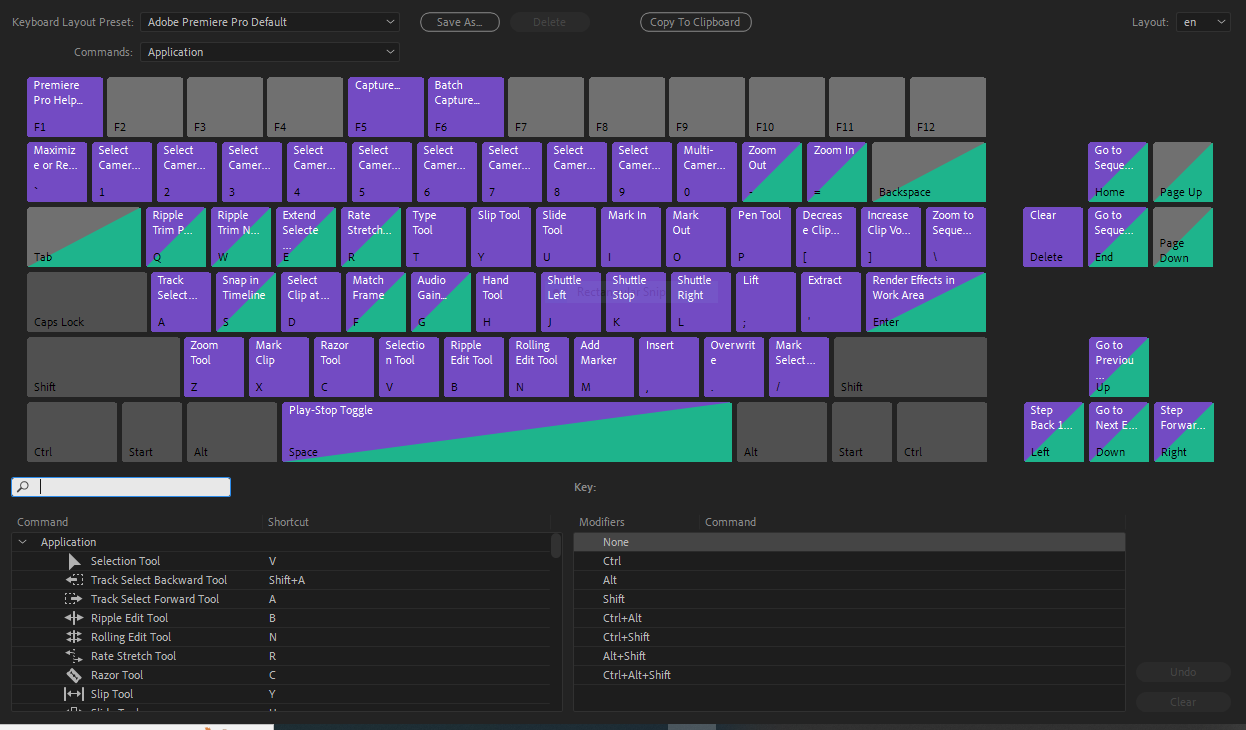
Task: Click the Clear Delete key
Action: point(1053,237)
